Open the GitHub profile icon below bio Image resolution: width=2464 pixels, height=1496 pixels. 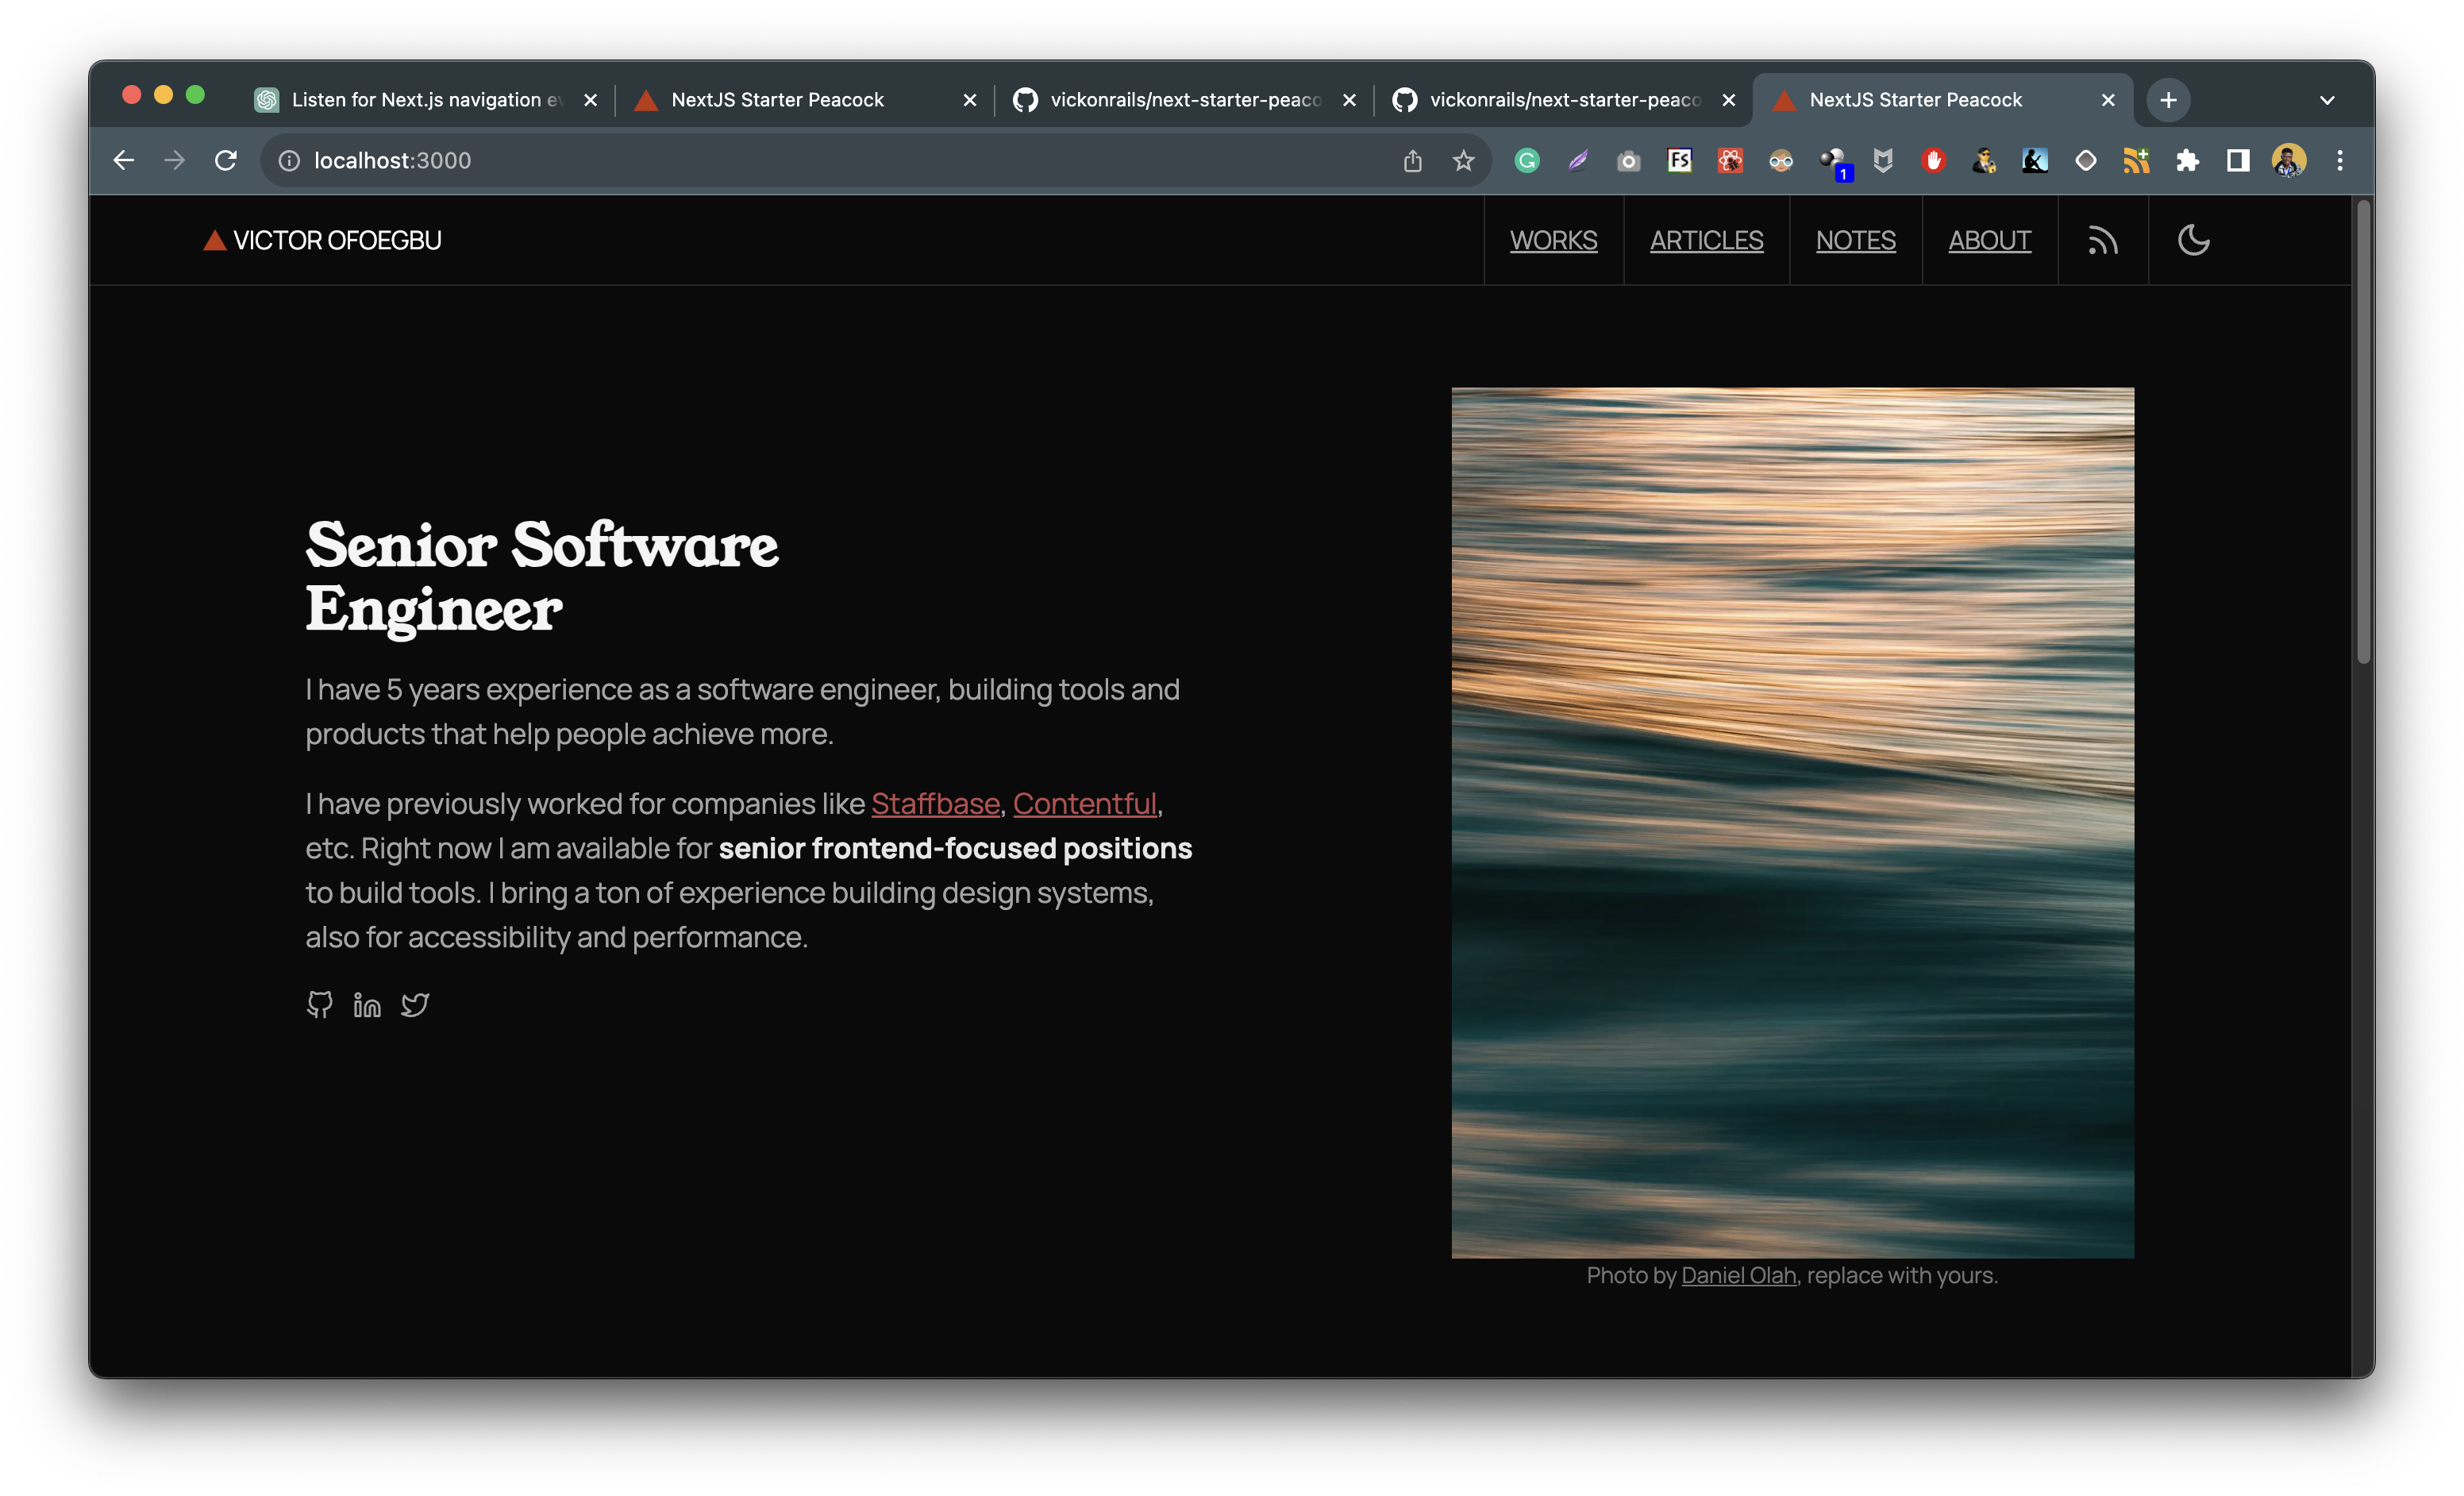coord(319,1004)
